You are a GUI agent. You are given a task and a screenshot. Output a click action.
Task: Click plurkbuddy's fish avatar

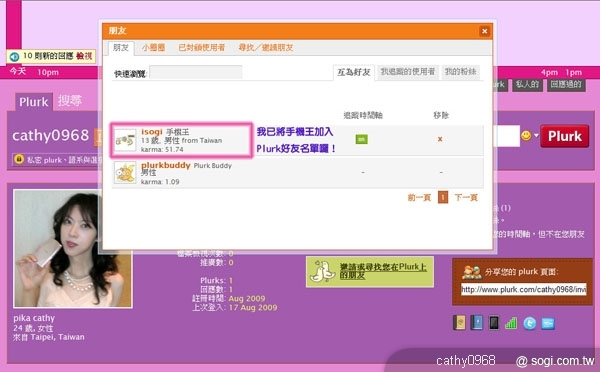(x=125, y=173)
